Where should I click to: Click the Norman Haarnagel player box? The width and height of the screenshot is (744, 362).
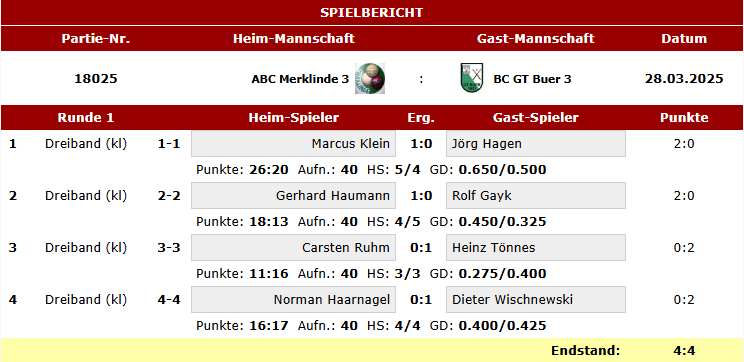[293, 299]
